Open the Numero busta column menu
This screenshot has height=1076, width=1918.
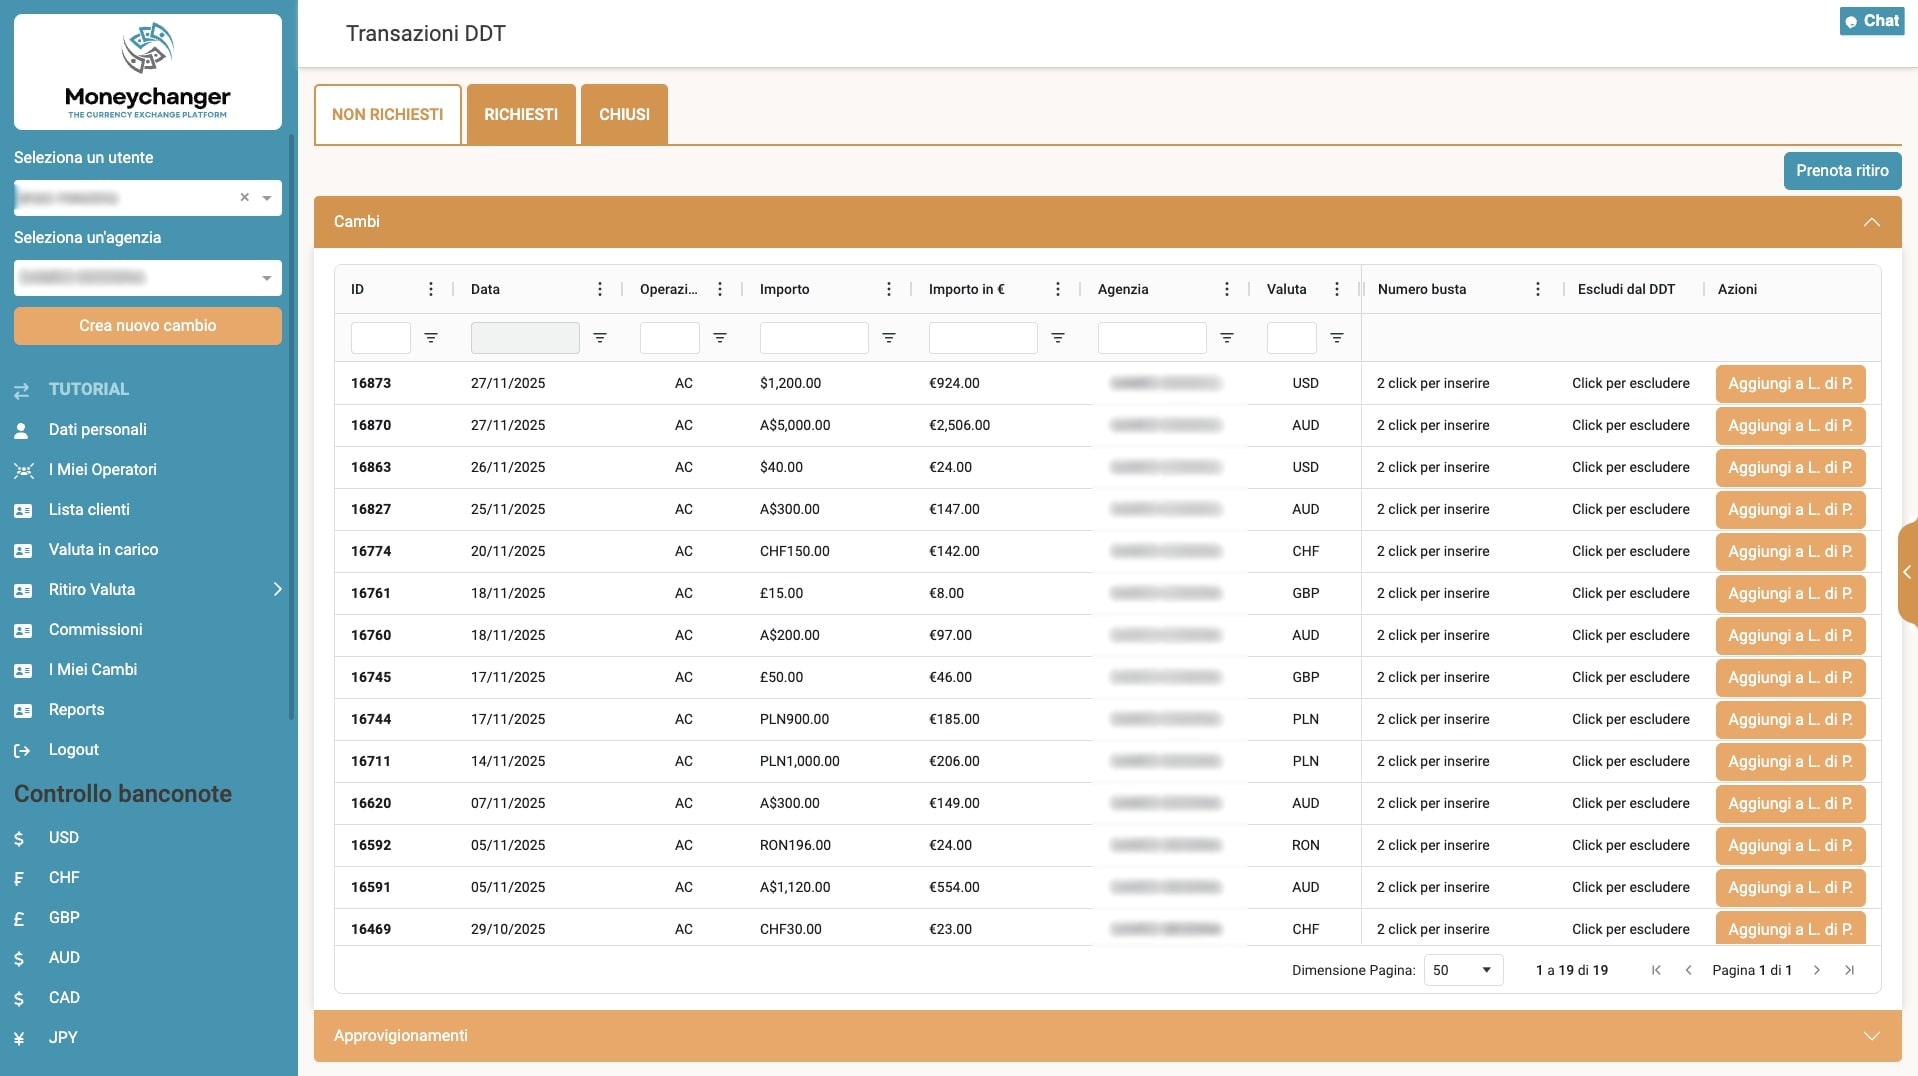pos(1538,289)
